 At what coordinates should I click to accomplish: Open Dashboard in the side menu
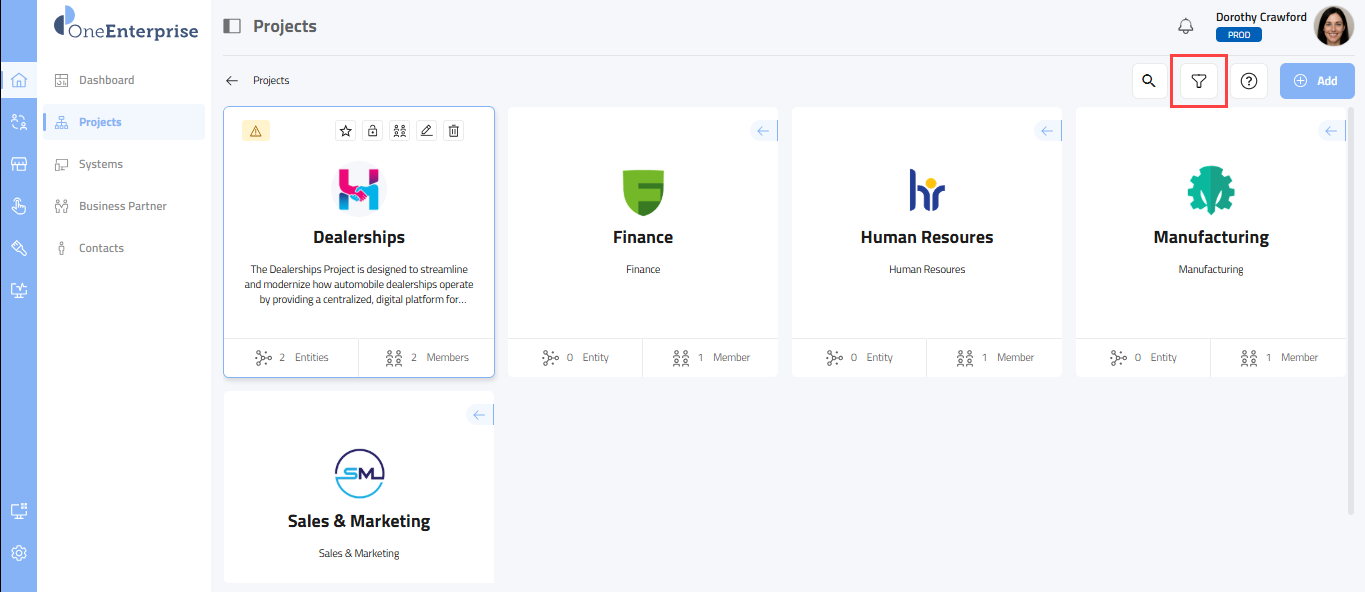pyautogui.click(x=106, y=80)
